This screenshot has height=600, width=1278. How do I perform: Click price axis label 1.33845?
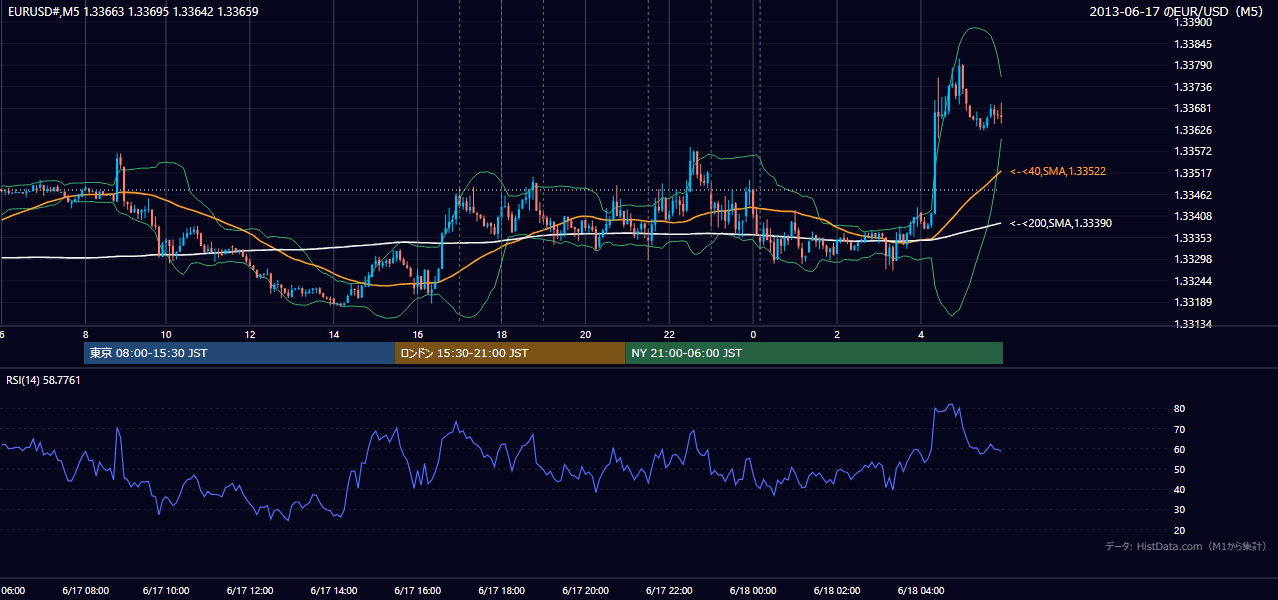[1191, 44]
